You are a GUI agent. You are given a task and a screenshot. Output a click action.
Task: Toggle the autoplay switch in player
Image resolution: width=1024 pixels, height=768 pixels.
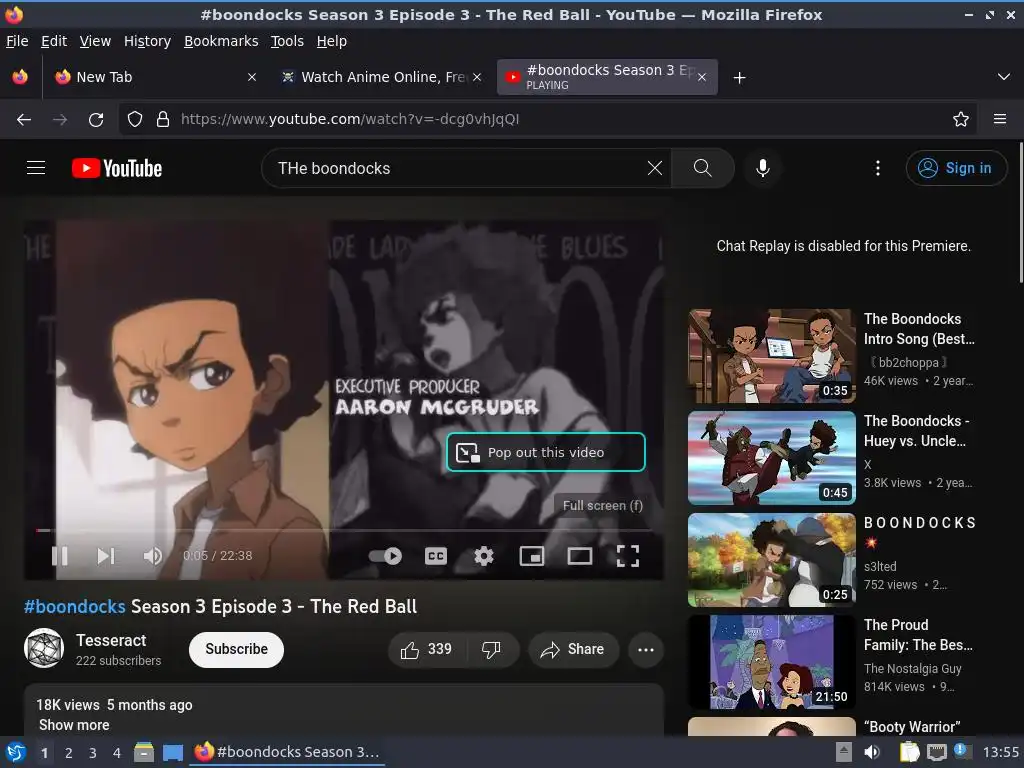point(385,556)
